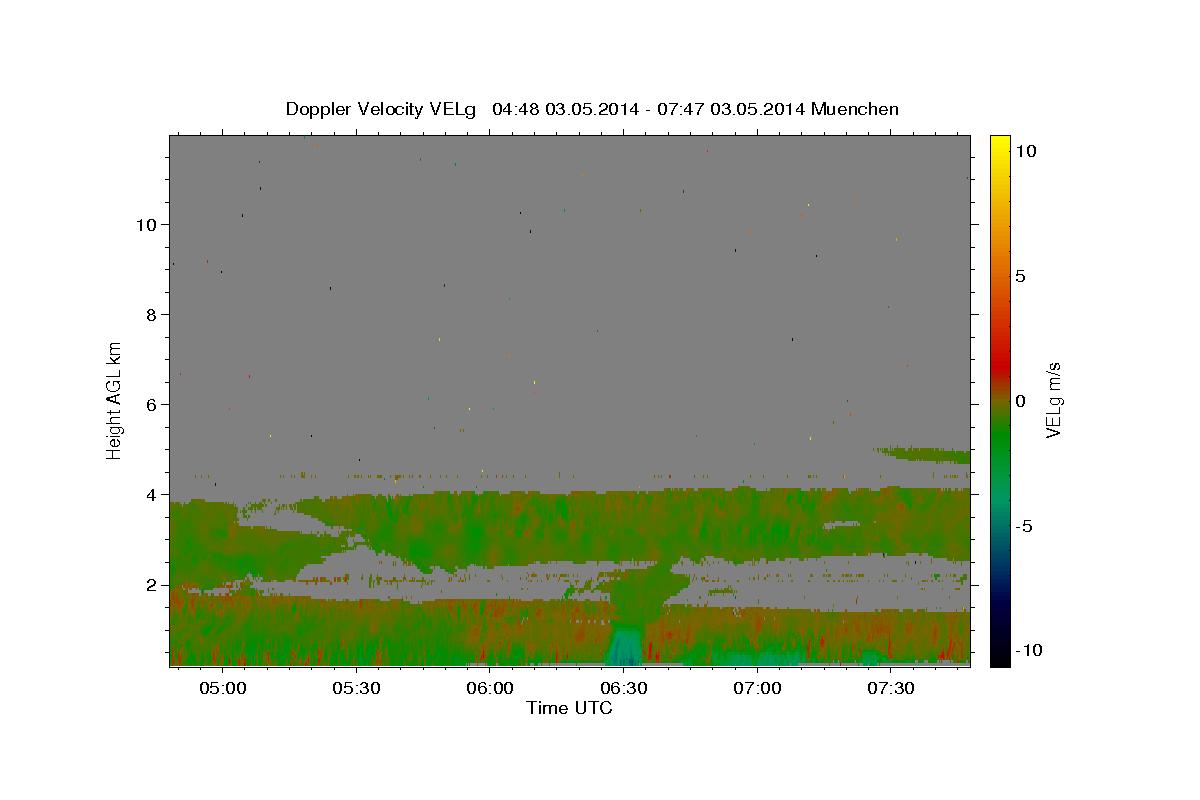
Task: Click the 'Time UTC' axis label
Action: coord(569,708)
